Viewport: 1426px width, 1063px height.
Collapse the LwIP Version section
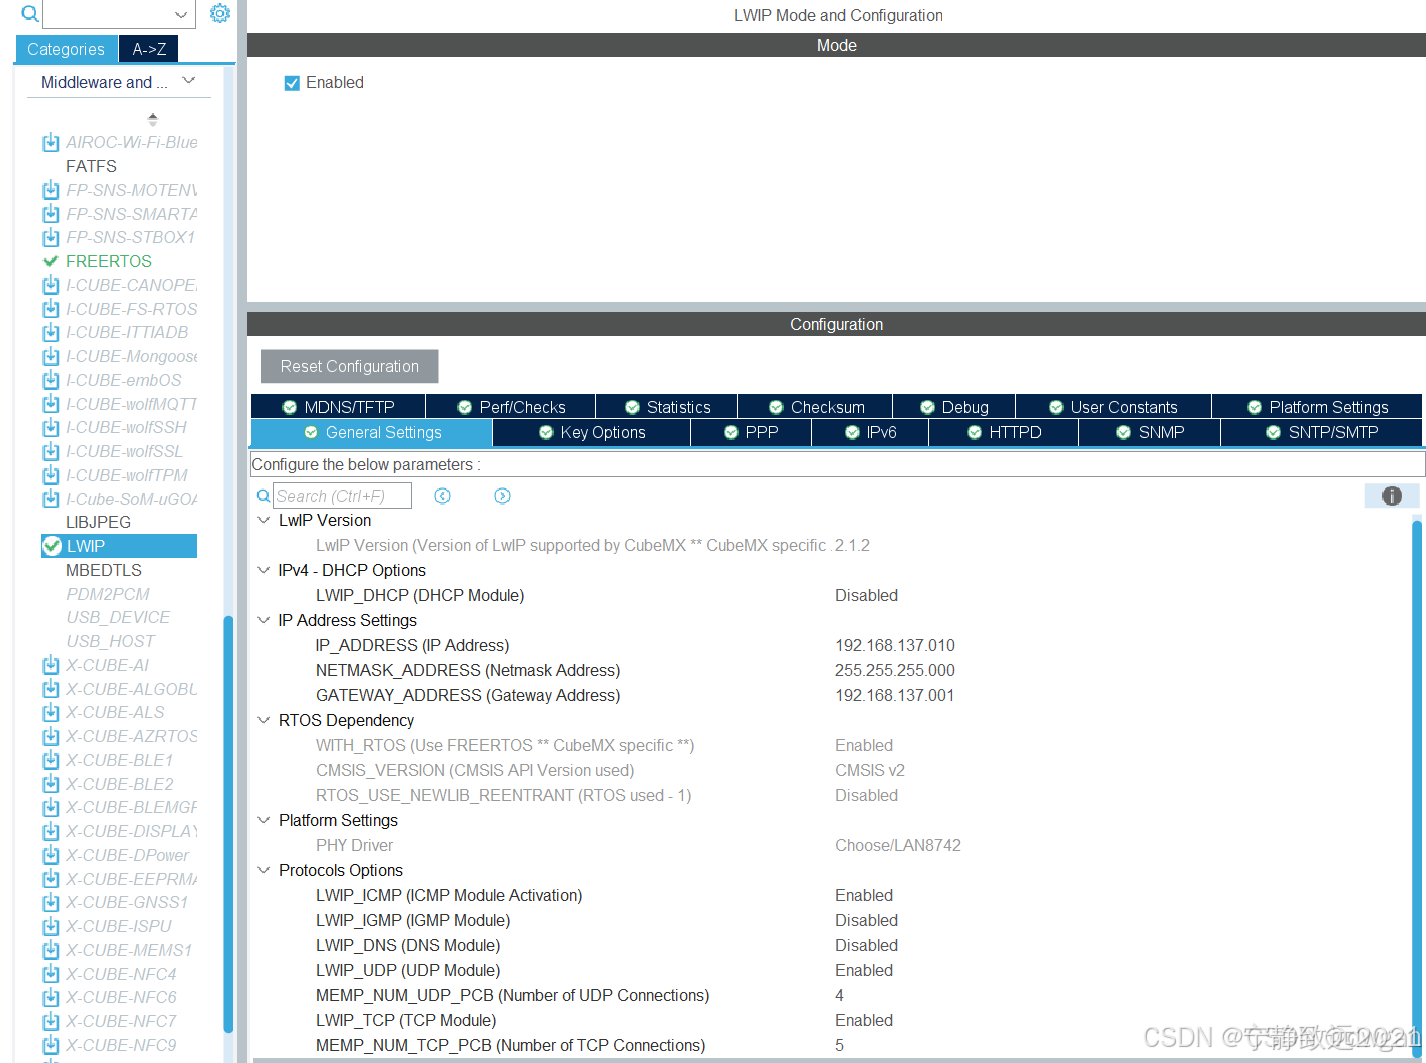264,520
